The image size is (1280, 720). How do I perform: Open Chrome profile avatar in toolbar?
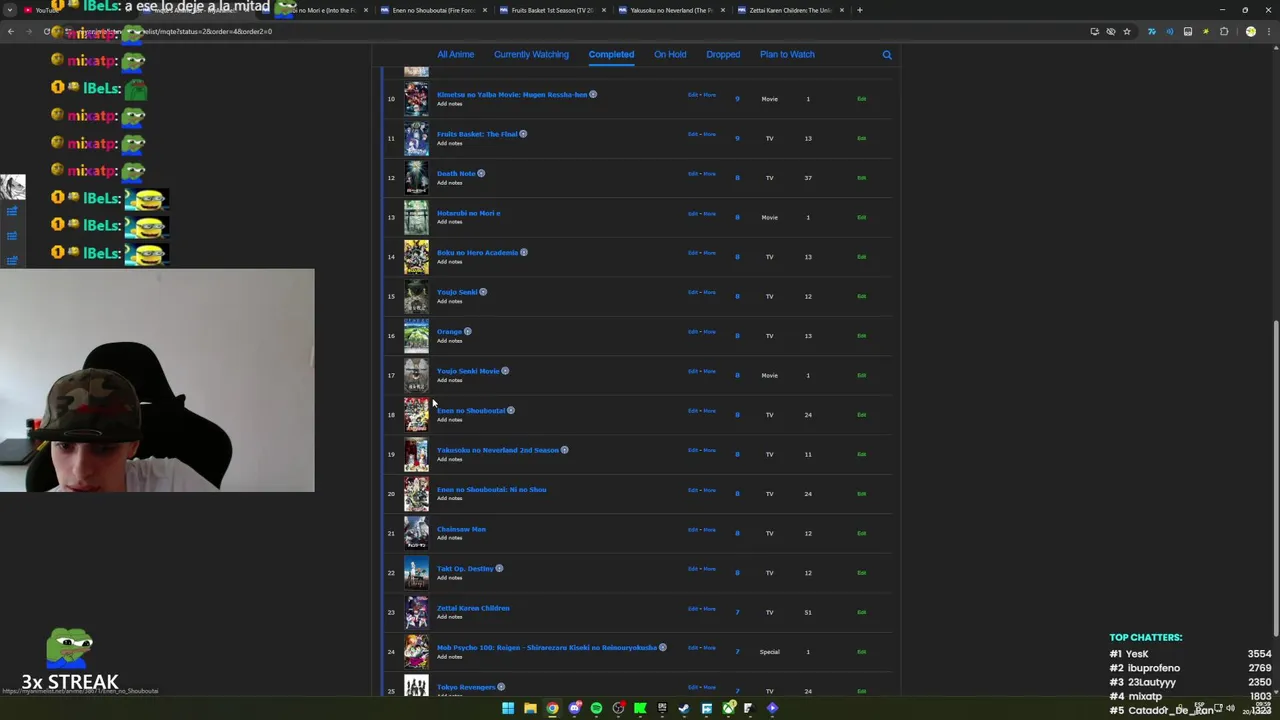[x=1250, y=31]
